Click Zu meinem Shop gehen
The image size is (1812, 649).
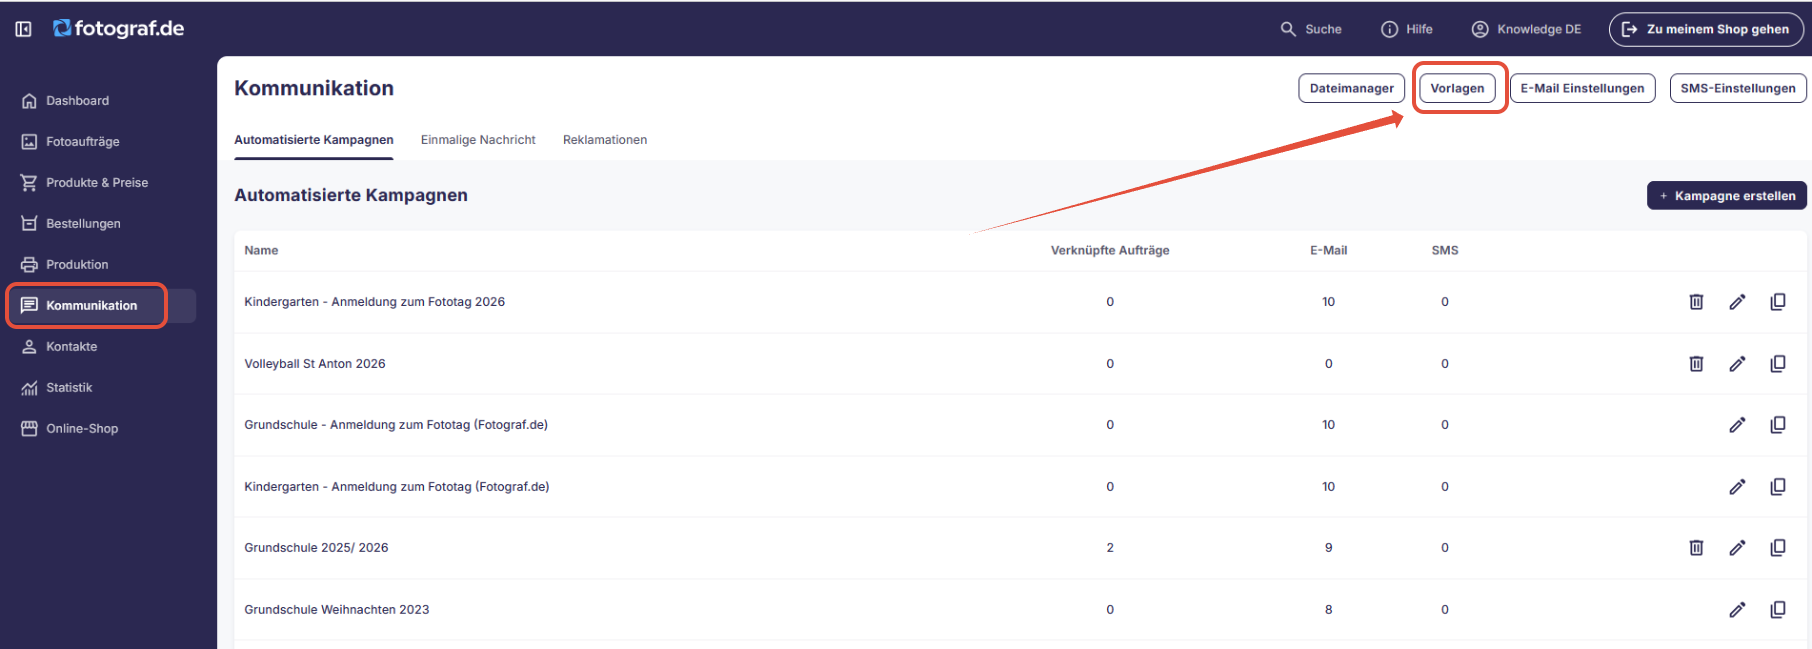tap(1705, 29)
